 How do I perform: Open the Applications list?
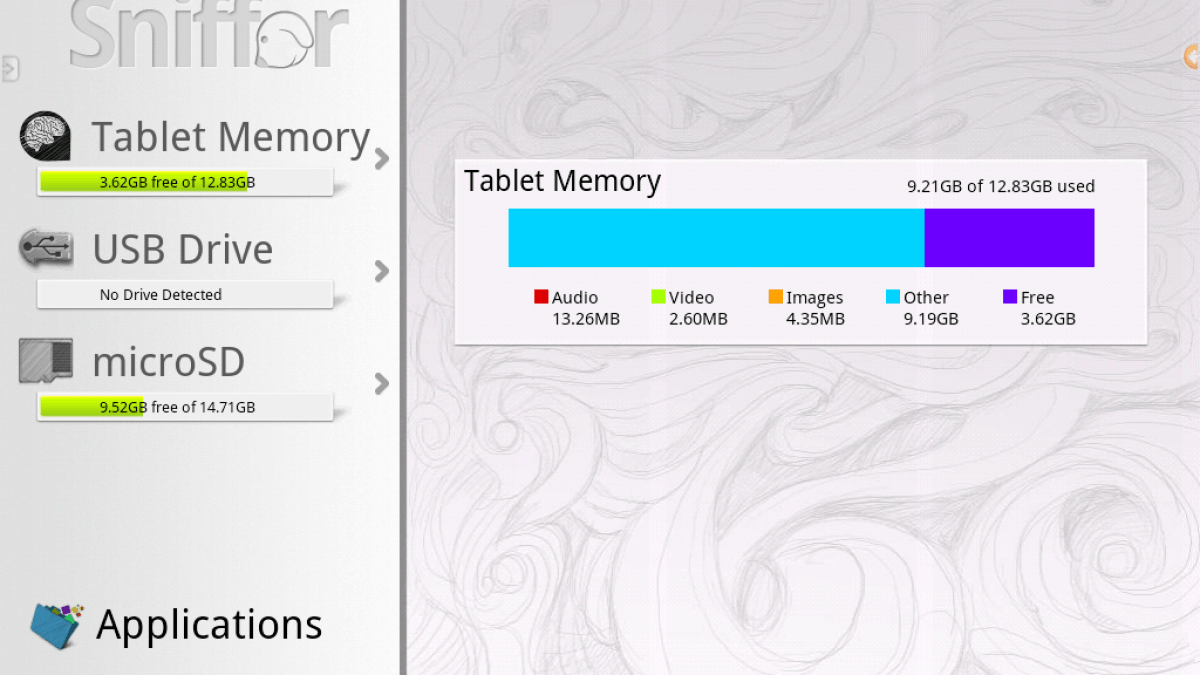[209, 625]
